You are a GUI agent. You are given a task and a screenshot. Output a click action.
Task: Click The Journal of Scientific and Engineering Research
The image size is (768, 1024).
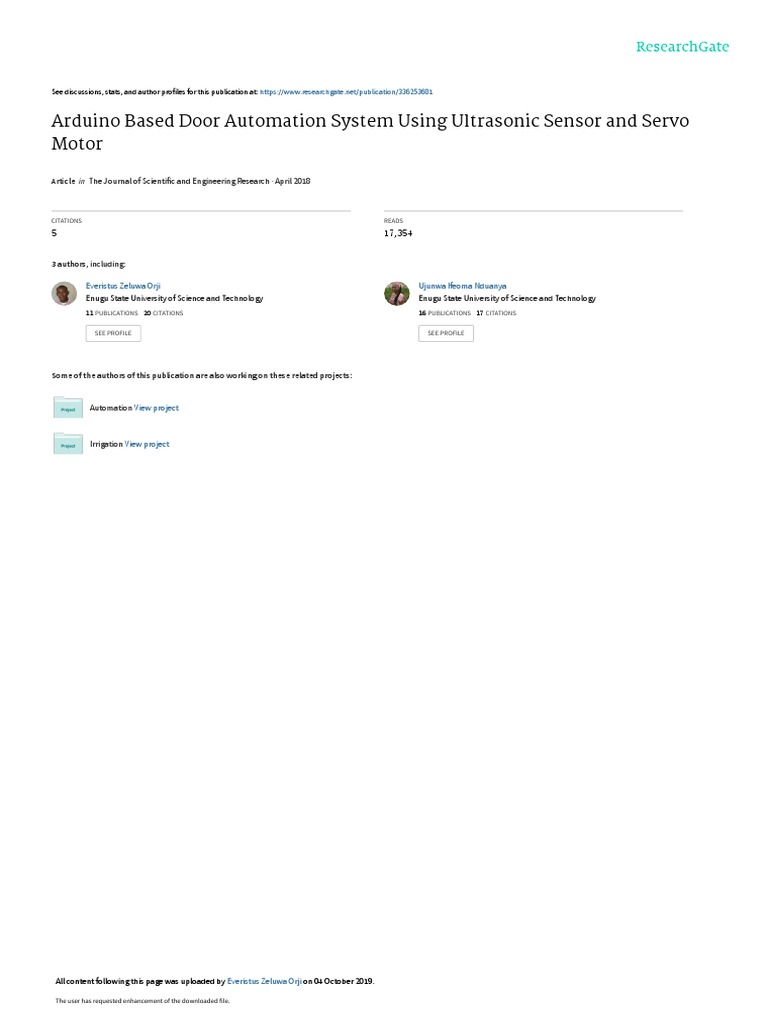[x=179, y=181]
